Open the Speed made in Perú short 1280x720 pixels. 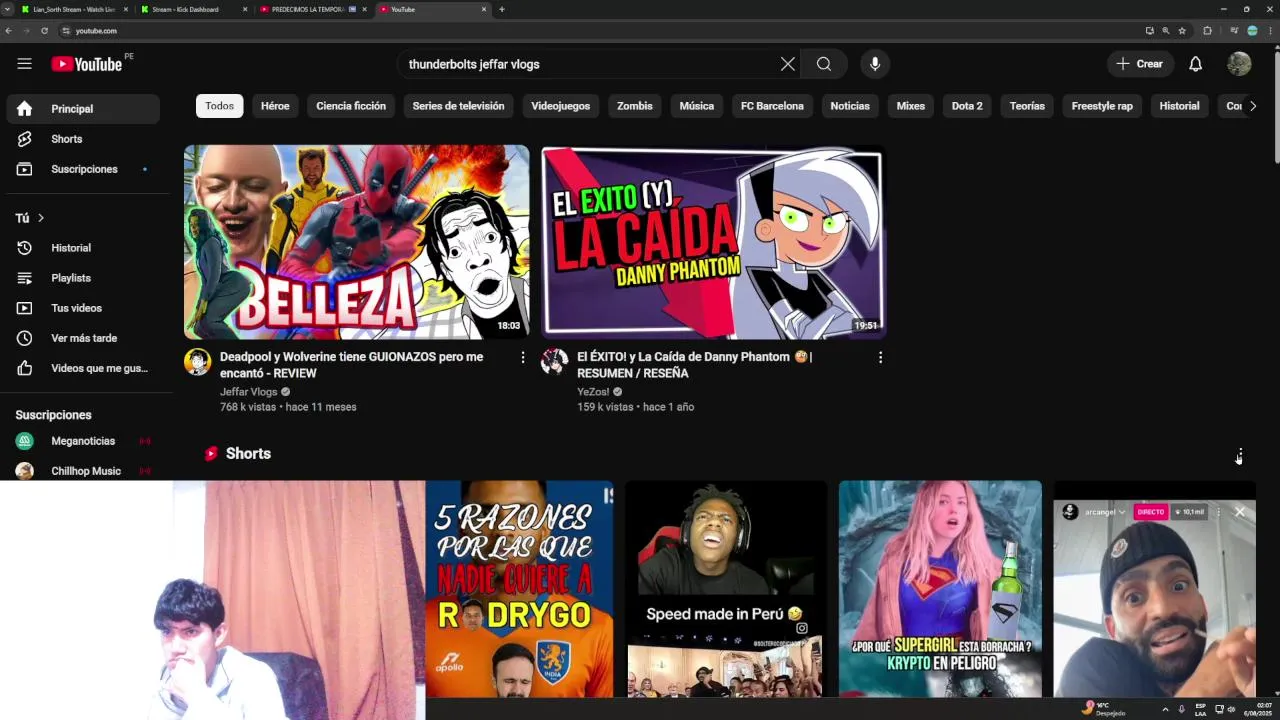coord(726,589)
